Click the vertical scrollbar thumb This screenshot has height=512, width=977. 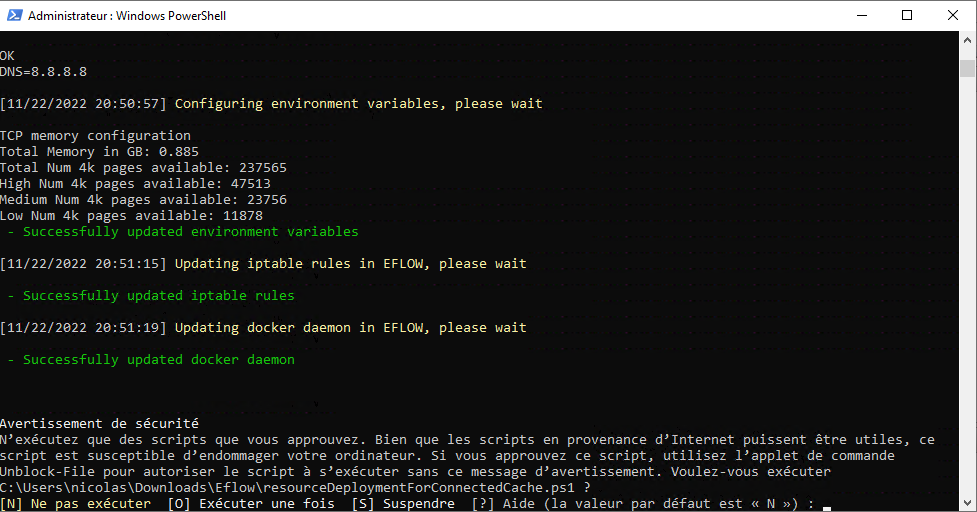click(967, 68)
